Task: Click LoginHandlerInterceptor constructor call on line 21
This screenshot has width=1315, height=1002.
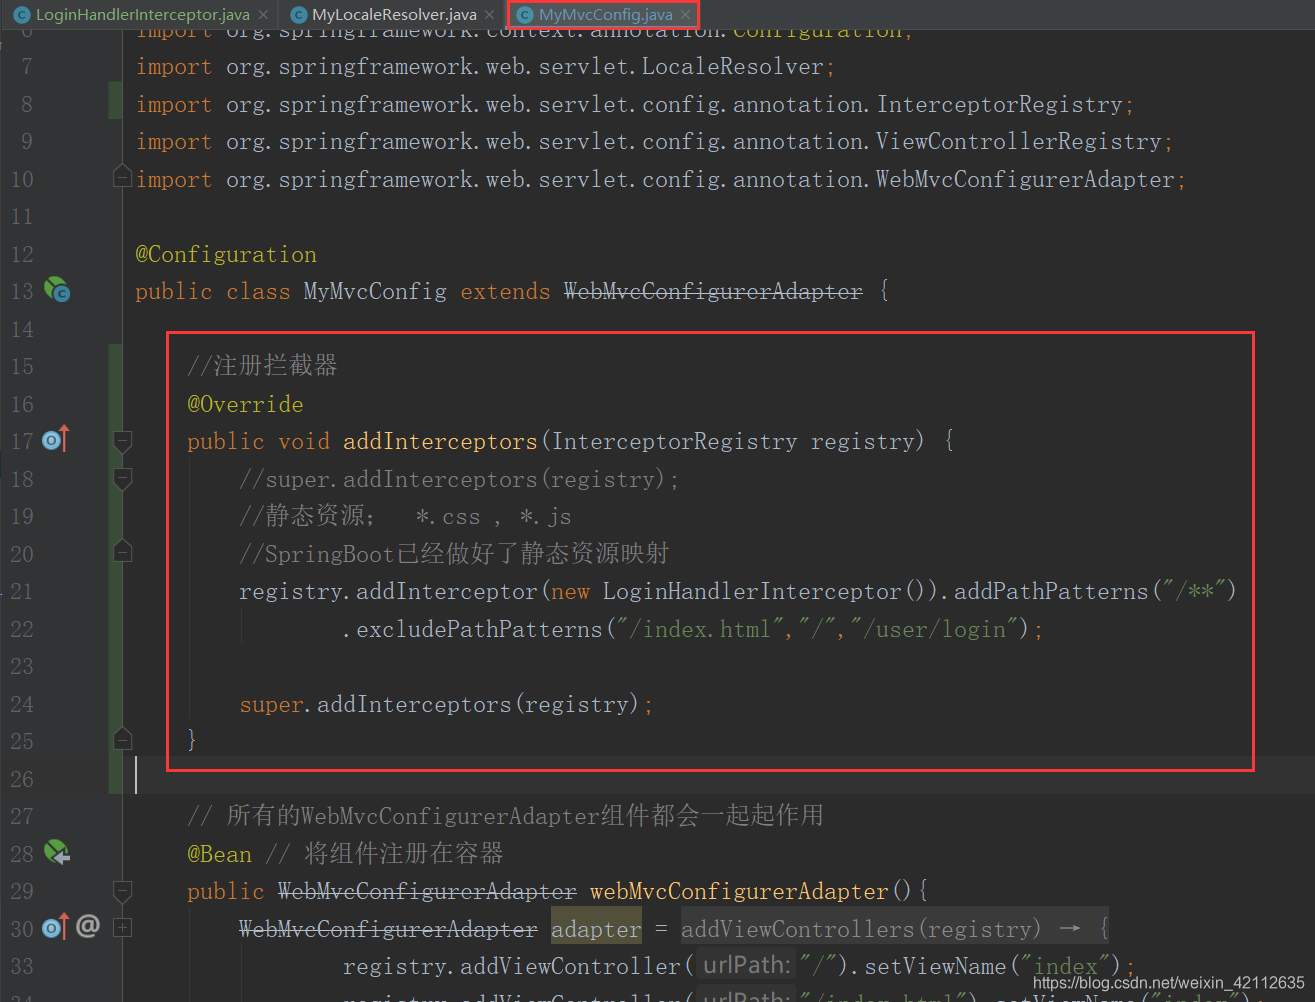Action: [x=752, y=591]
